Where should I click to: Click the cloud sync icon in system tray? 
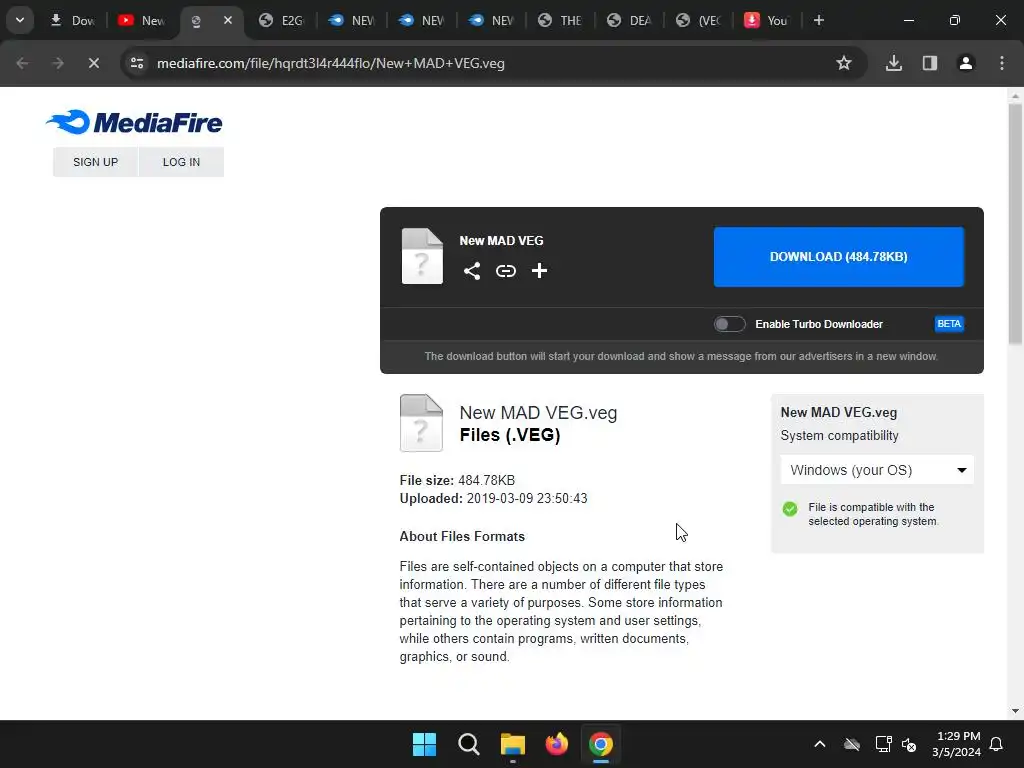[852, 744]
